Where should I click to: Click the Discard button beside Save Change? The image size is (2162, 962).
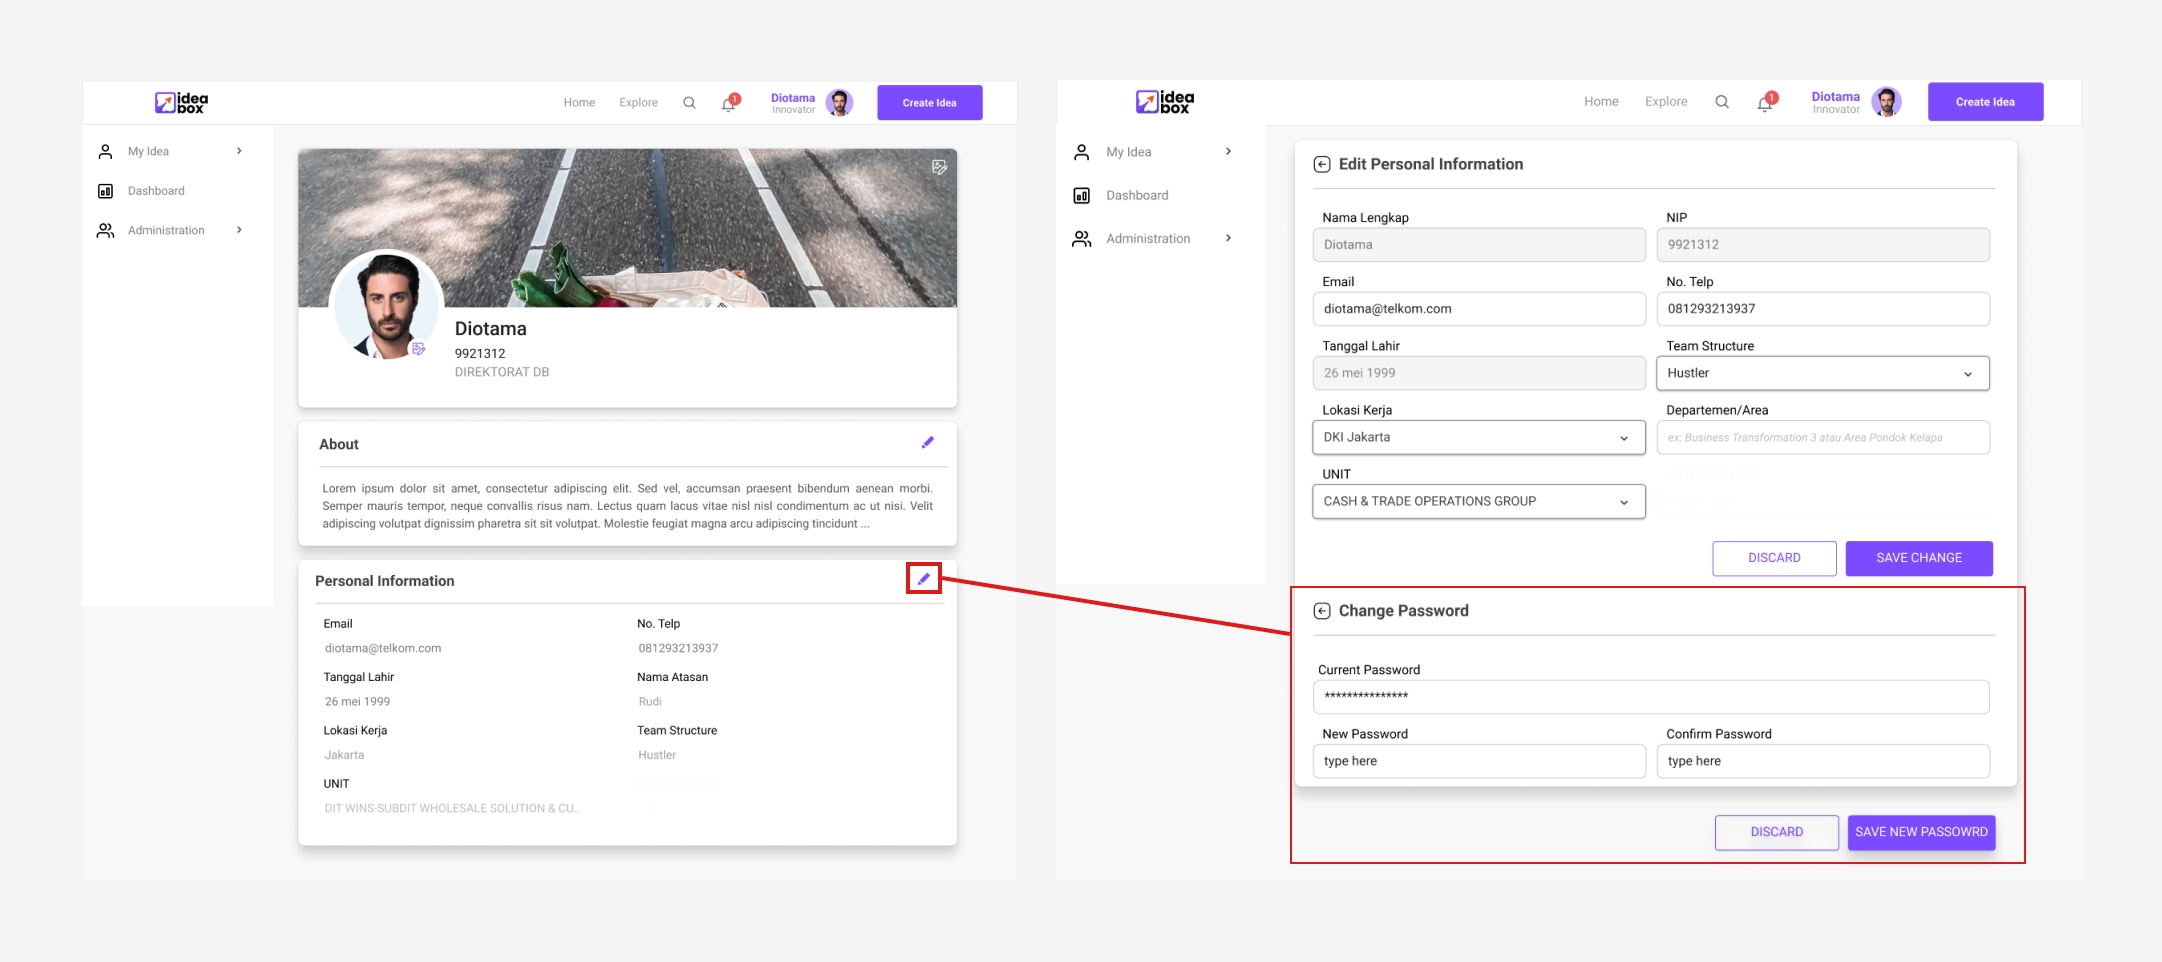[x=1773, y=558]
